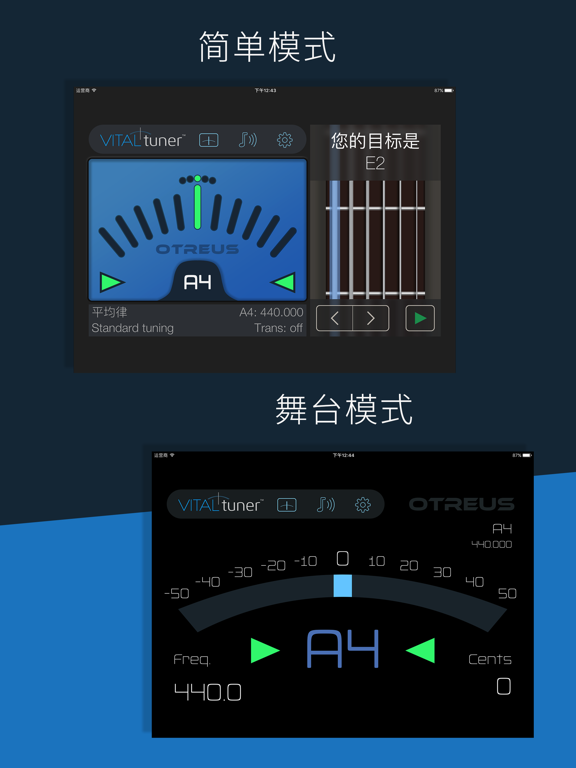Tap tone generator note icon in stage mode
The width and height of the screenshot is (576, 768).
click(326, 504)
